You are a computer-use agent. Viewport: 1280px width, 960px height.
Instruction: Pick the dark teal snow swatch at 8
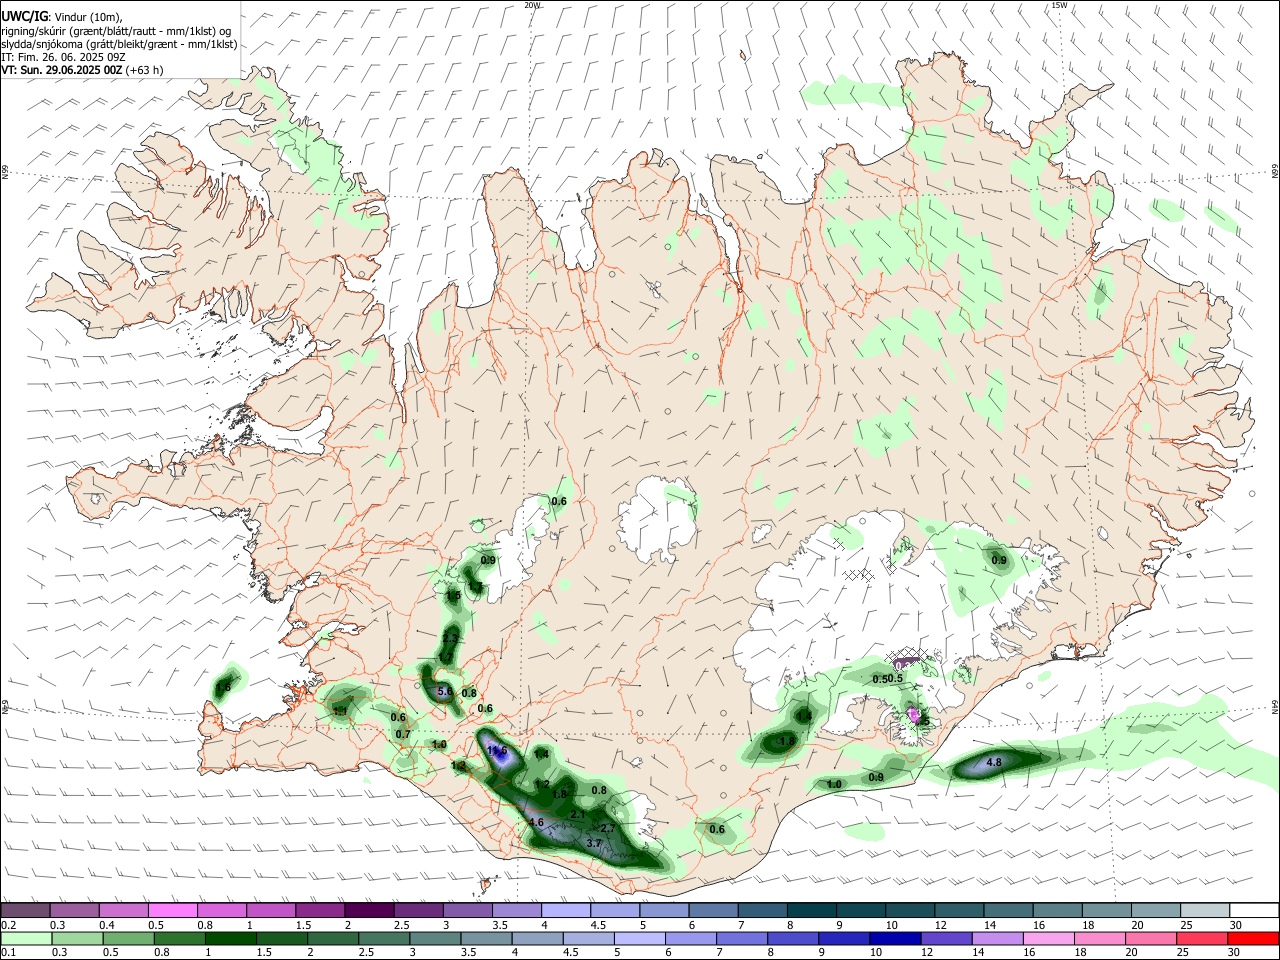pyautogui.click(x=811, y=911)
